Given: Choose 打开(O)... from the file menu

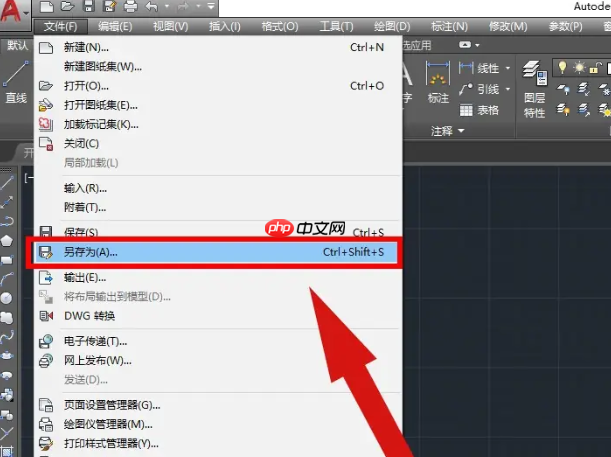Looking at the screenshot, I should [x=218, y=86].
